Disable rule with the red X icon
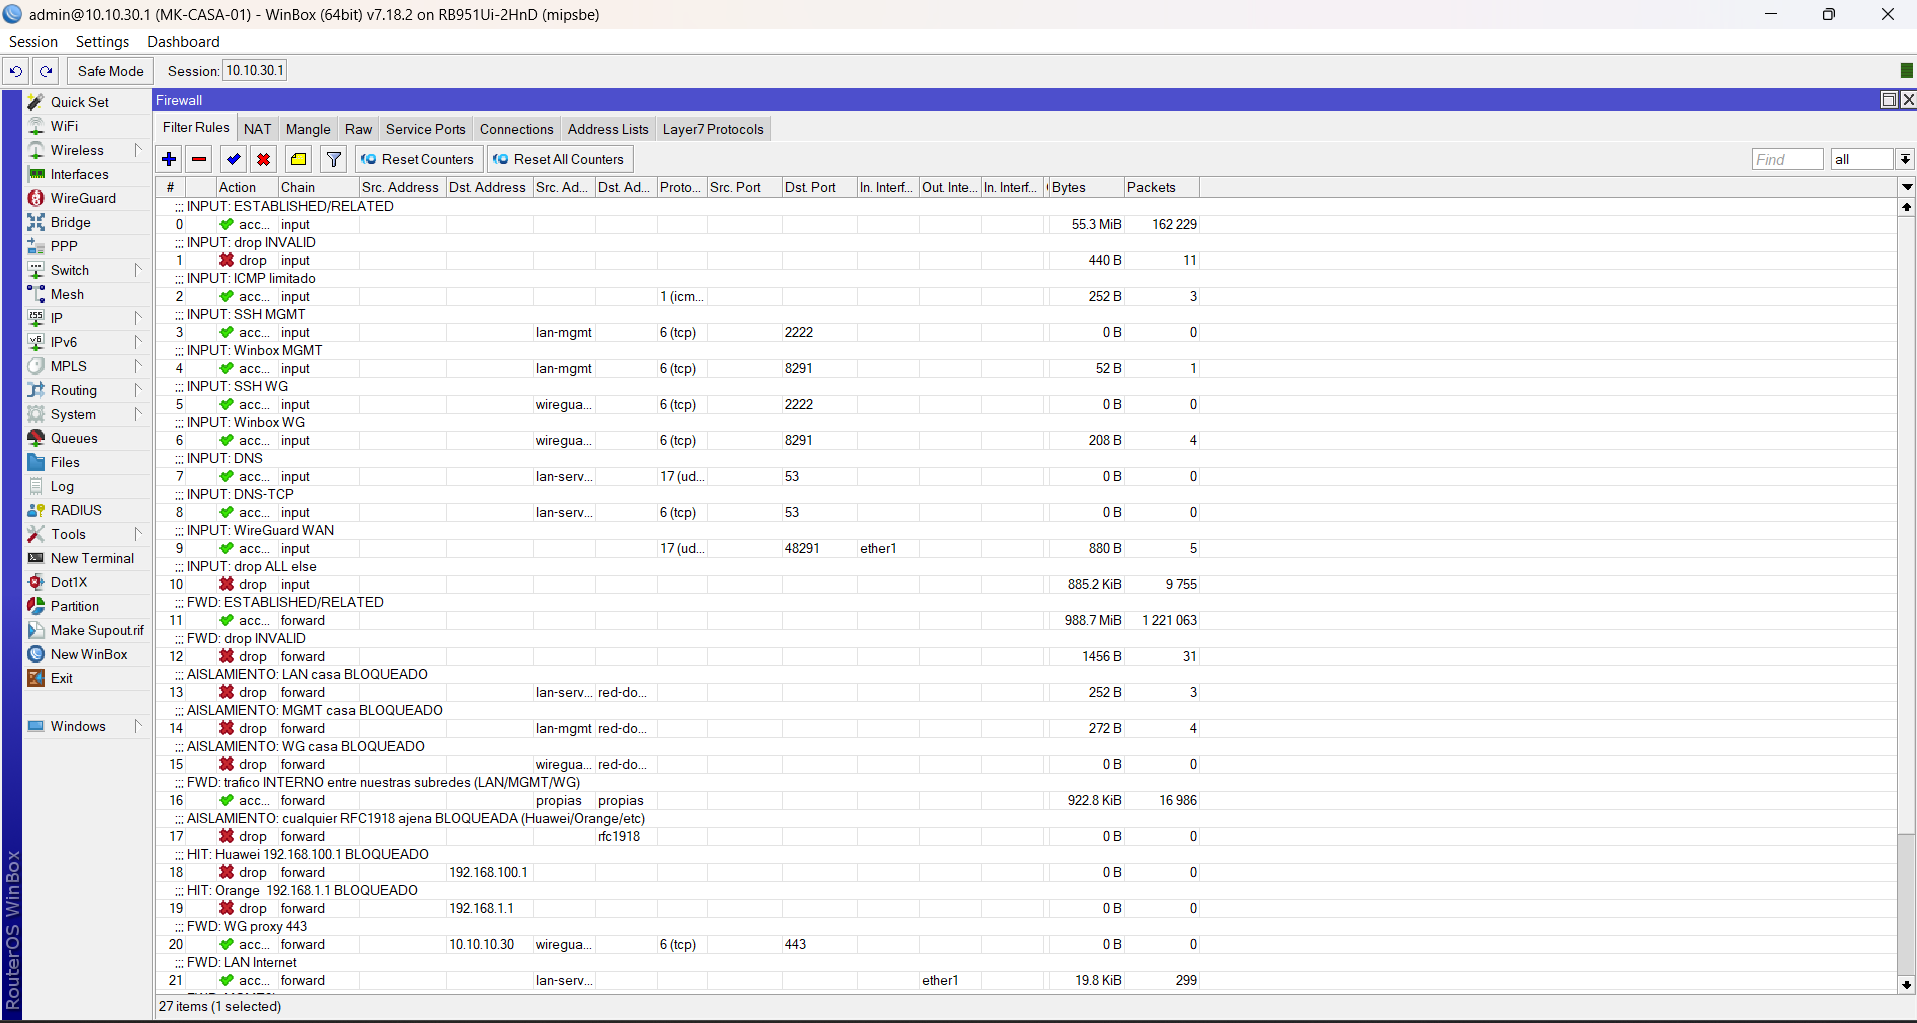The image size is (1917, 1023). (263, 159)
